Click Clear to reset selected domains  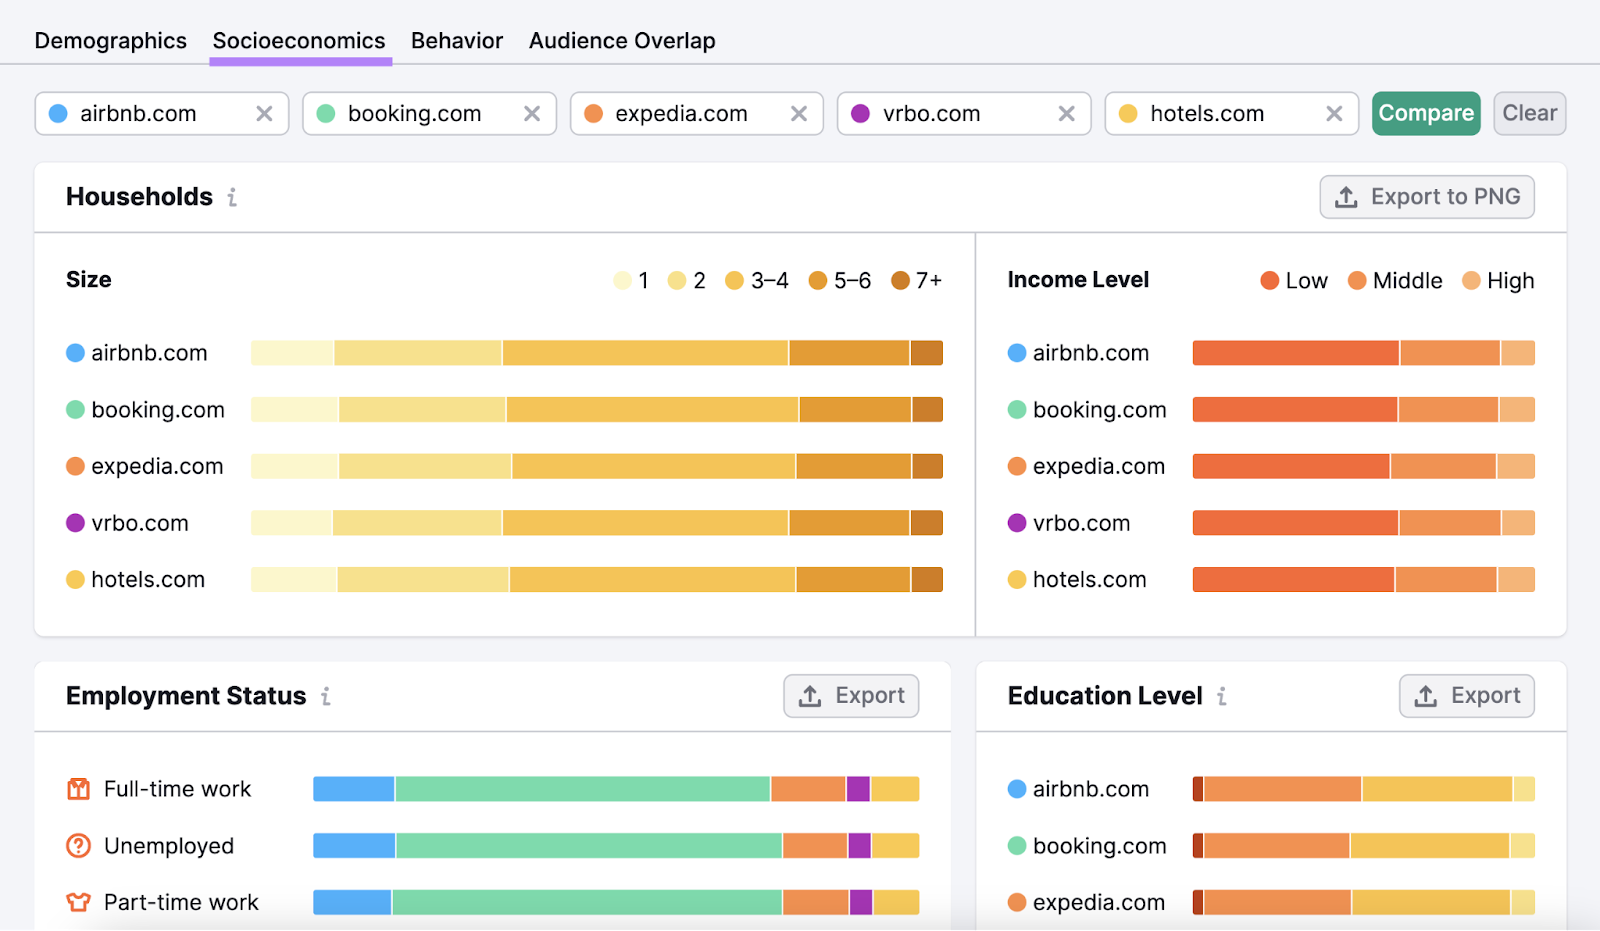point(1529,113)
